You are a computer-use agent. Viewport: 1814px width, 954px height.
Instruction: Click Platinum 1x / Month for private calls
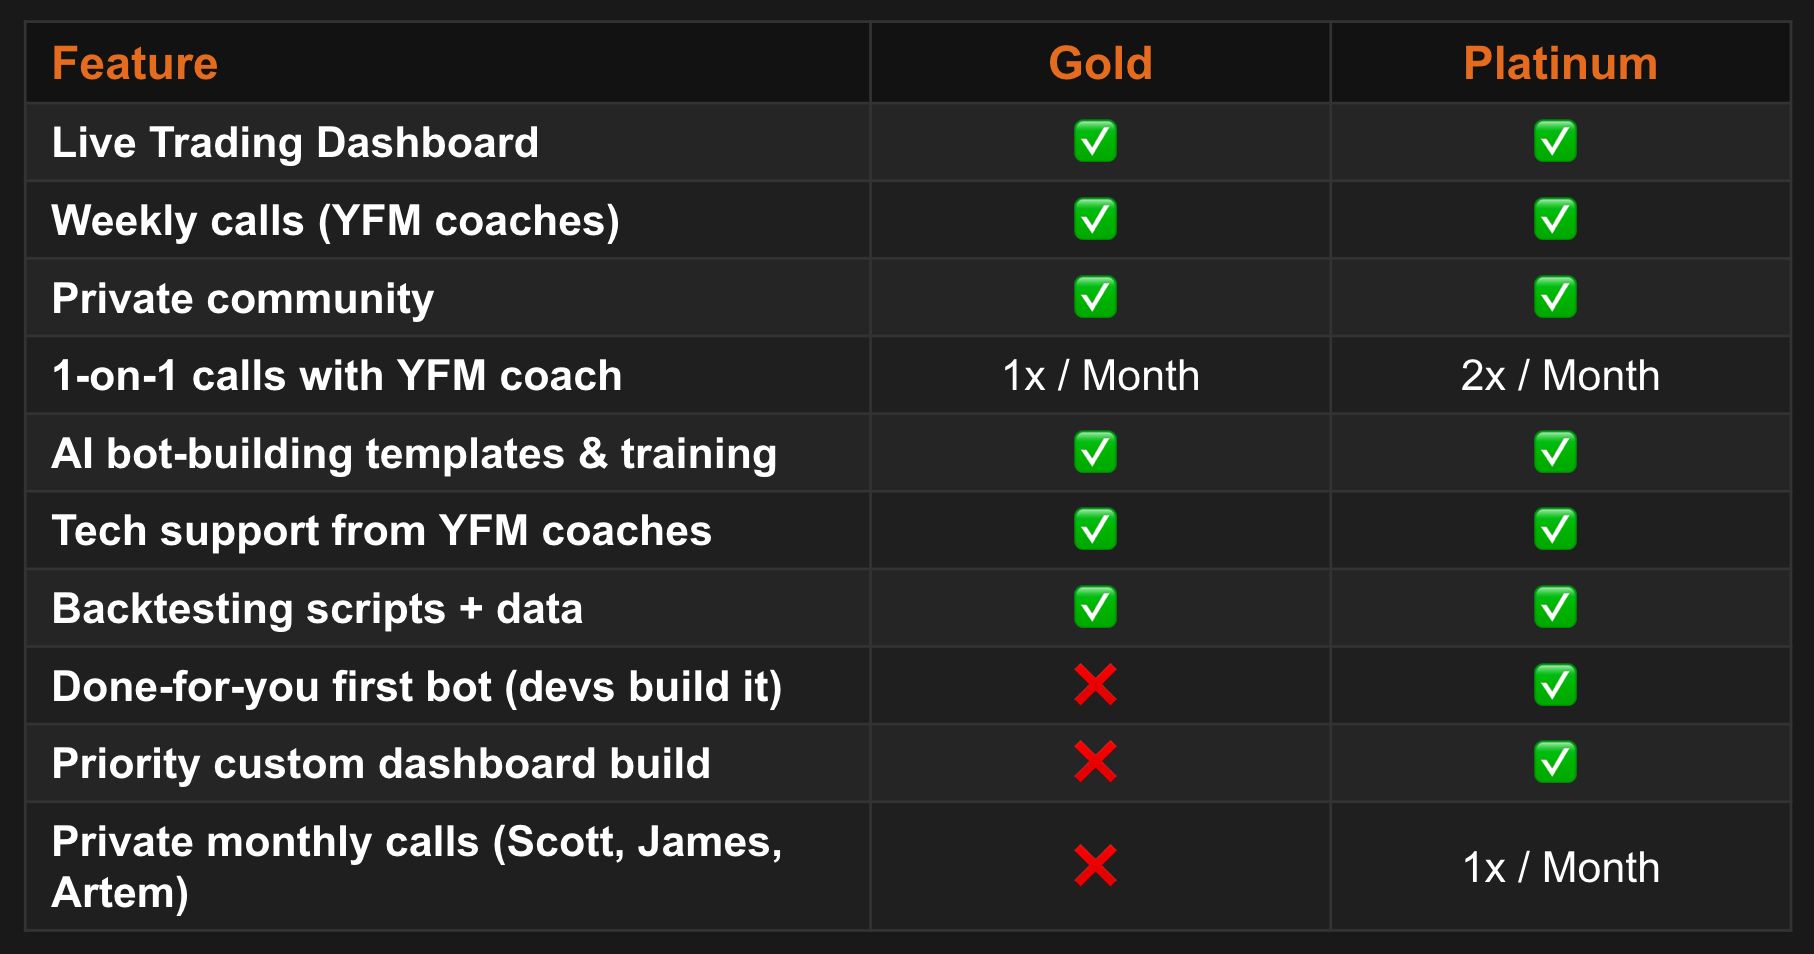1560,867
